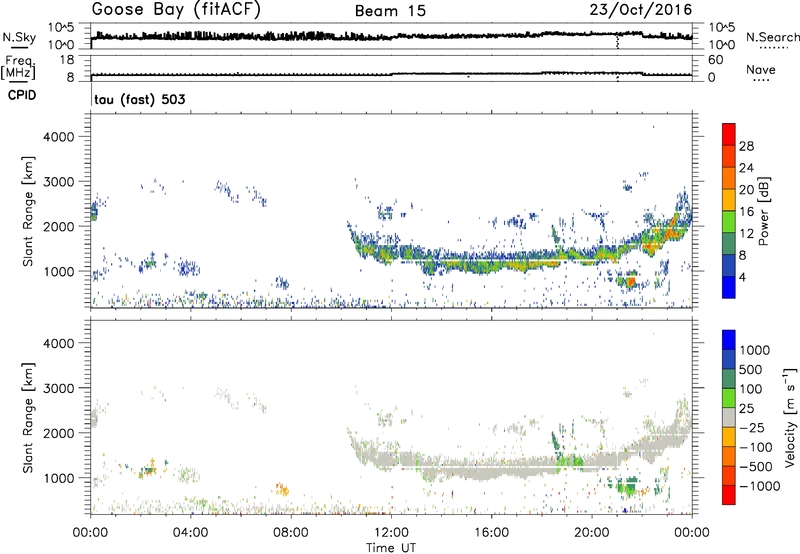Select the "tau (fast) 503" text
The width and height of the screenshot is (800, 554).
click(140, 99)
